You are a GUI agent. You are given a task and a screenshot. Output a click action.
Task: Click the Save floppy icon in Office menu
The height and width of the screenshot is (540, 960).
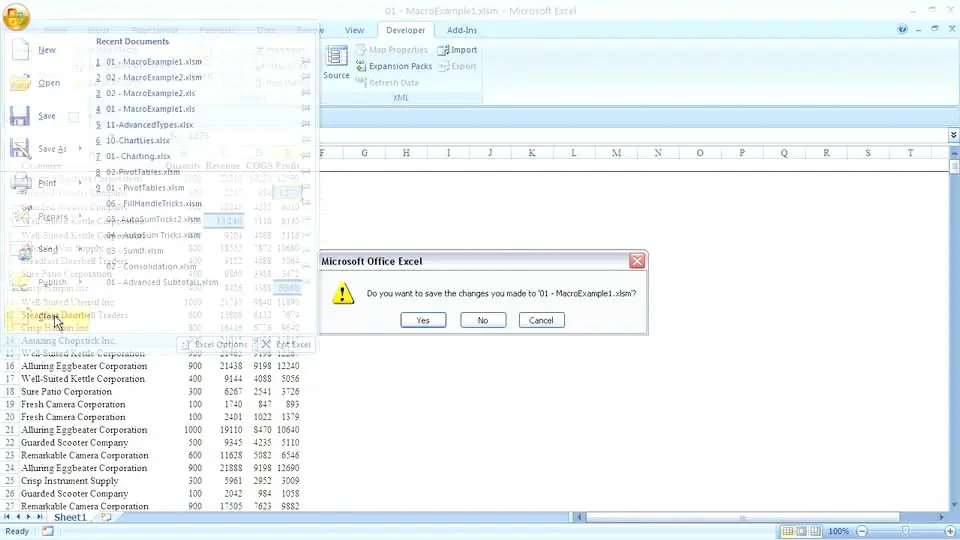20,116
